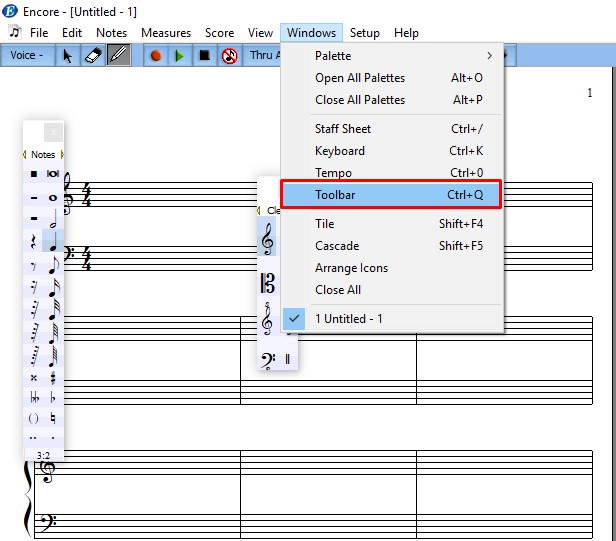Select the half rest in Notes palette
Viewport: 616px width, 541px height.
pos(34,218)
